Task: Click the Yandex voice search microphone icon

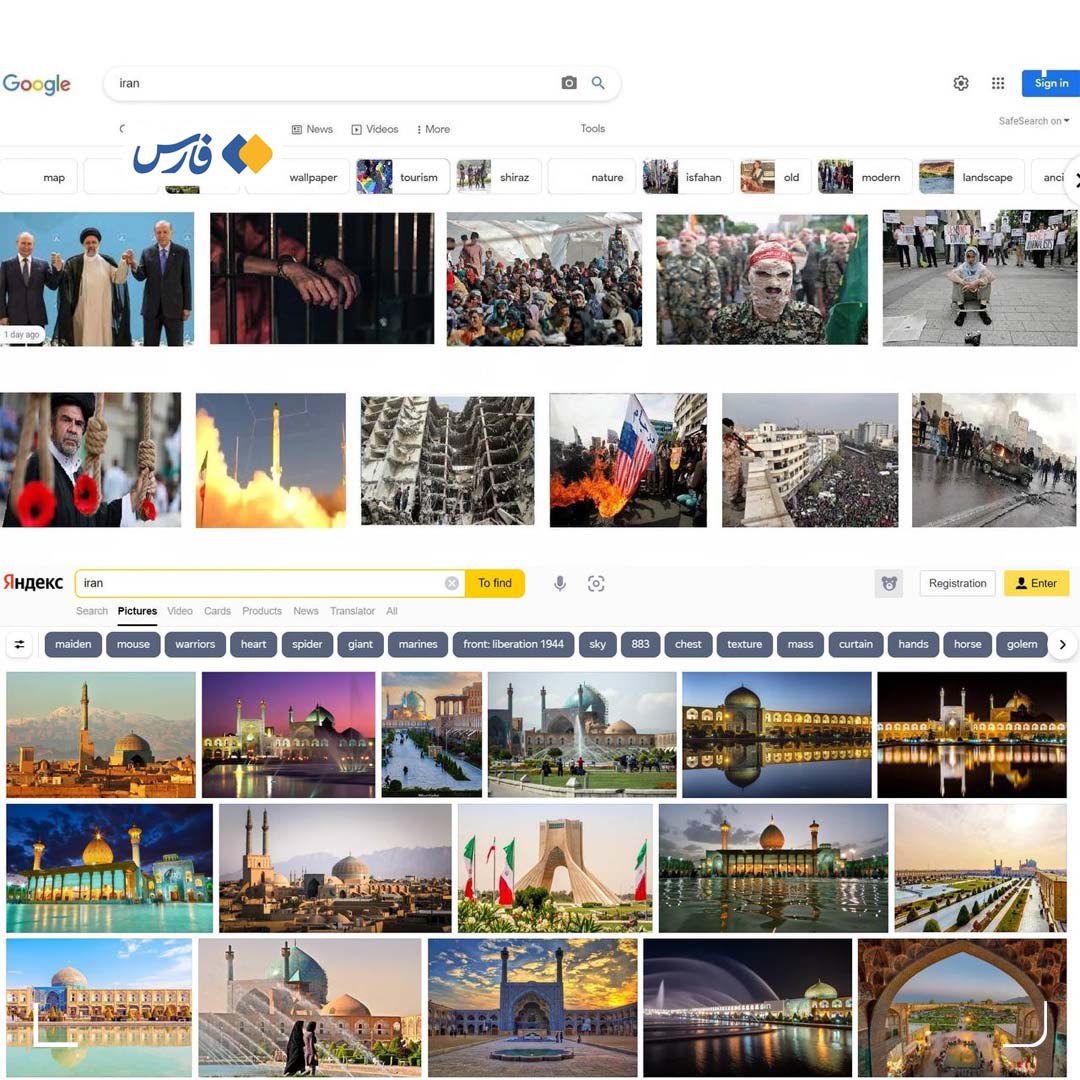Action: (x=560, y=583)
